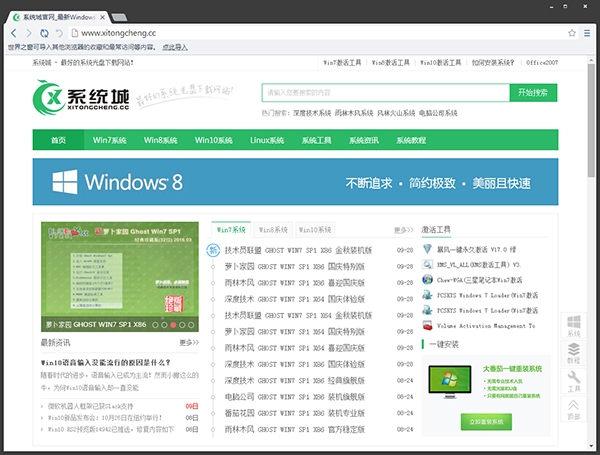This screenshot has width=600, height=455.
Task: Switch to the Win8系统 list tab
Action: pos(273,230)
